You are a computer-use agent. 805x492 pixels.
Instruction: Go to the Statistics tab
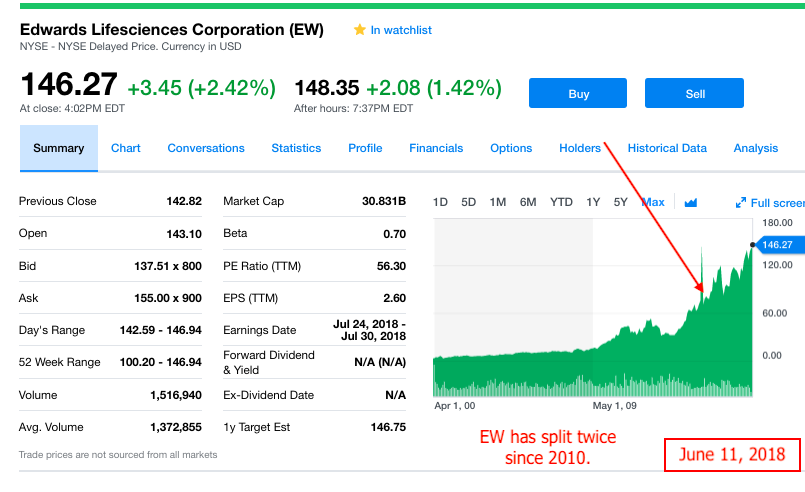pos(296,148)
